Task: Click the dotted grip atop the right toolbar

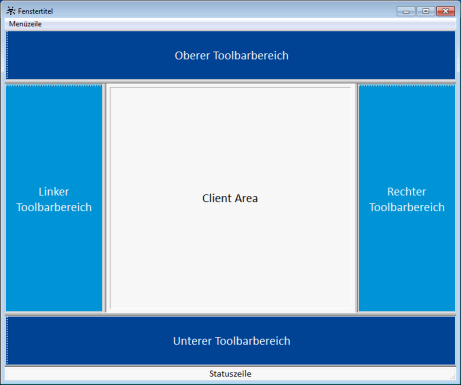Action: 407,86
